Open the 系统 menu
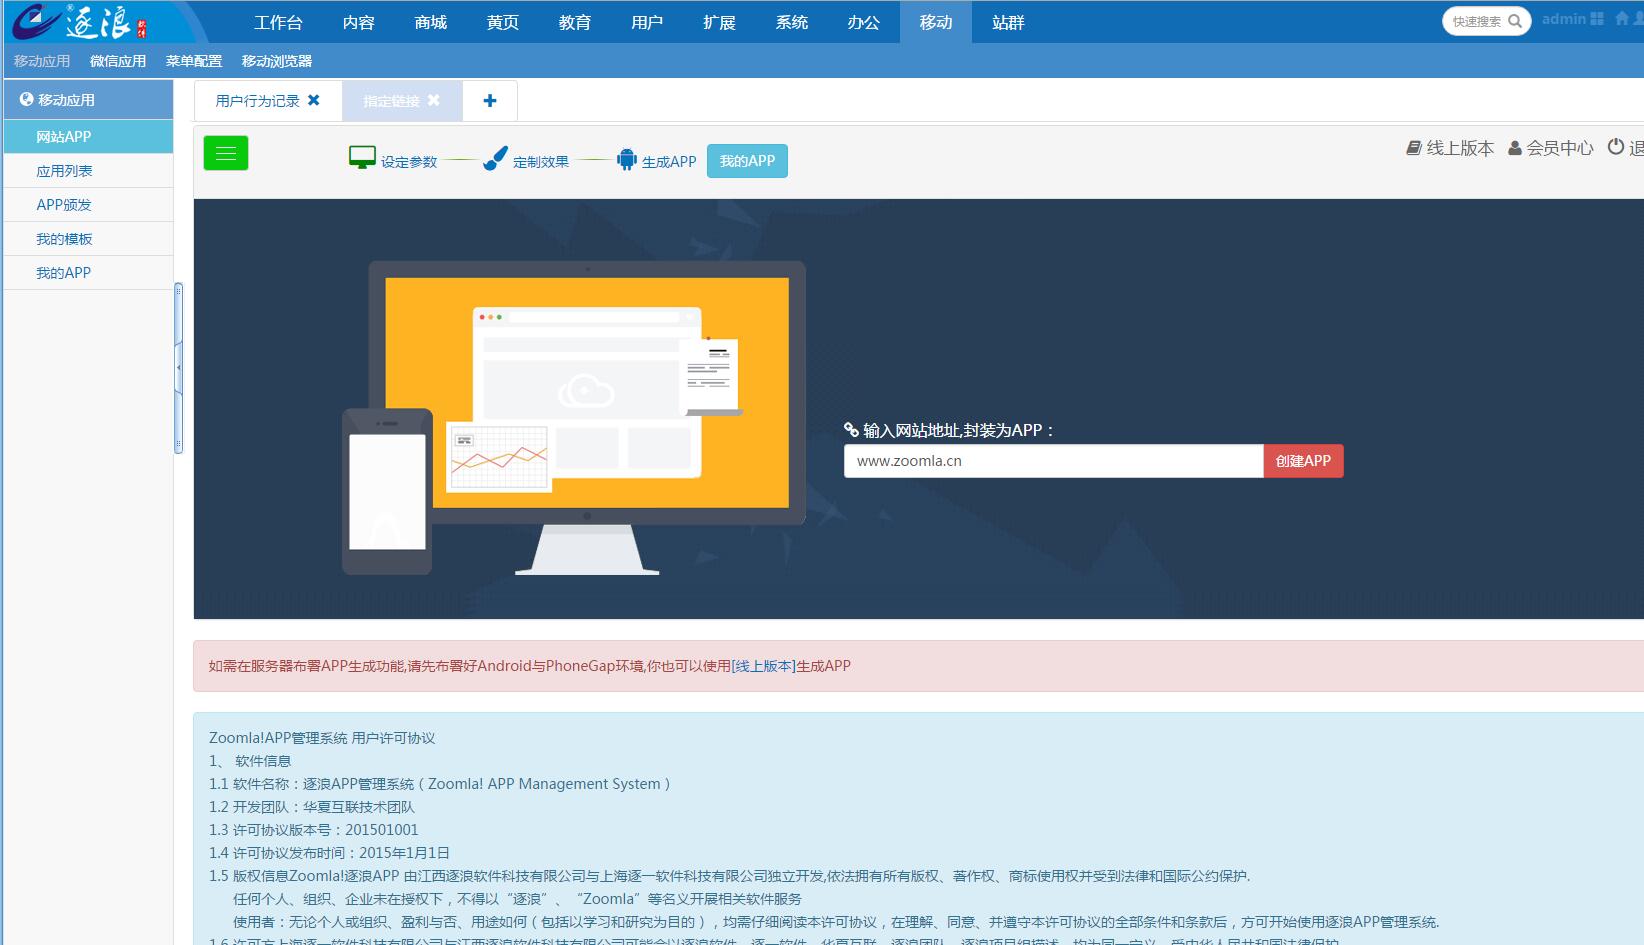This screenshot has height=945, width=1644. (792, 22)
